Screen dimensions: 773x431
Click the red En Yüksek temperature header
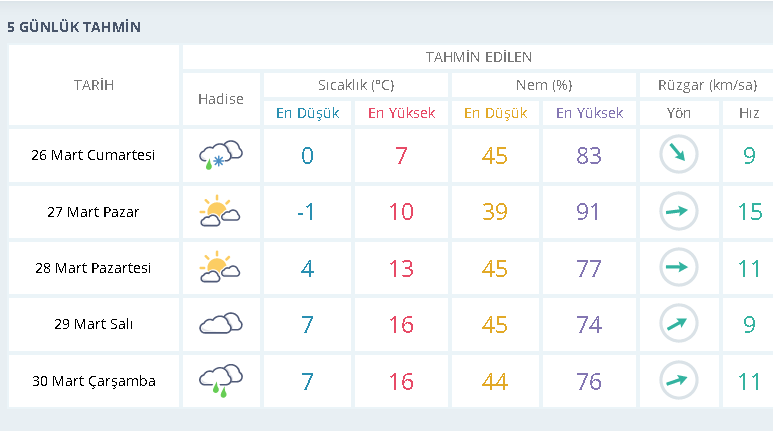point(401,113)
